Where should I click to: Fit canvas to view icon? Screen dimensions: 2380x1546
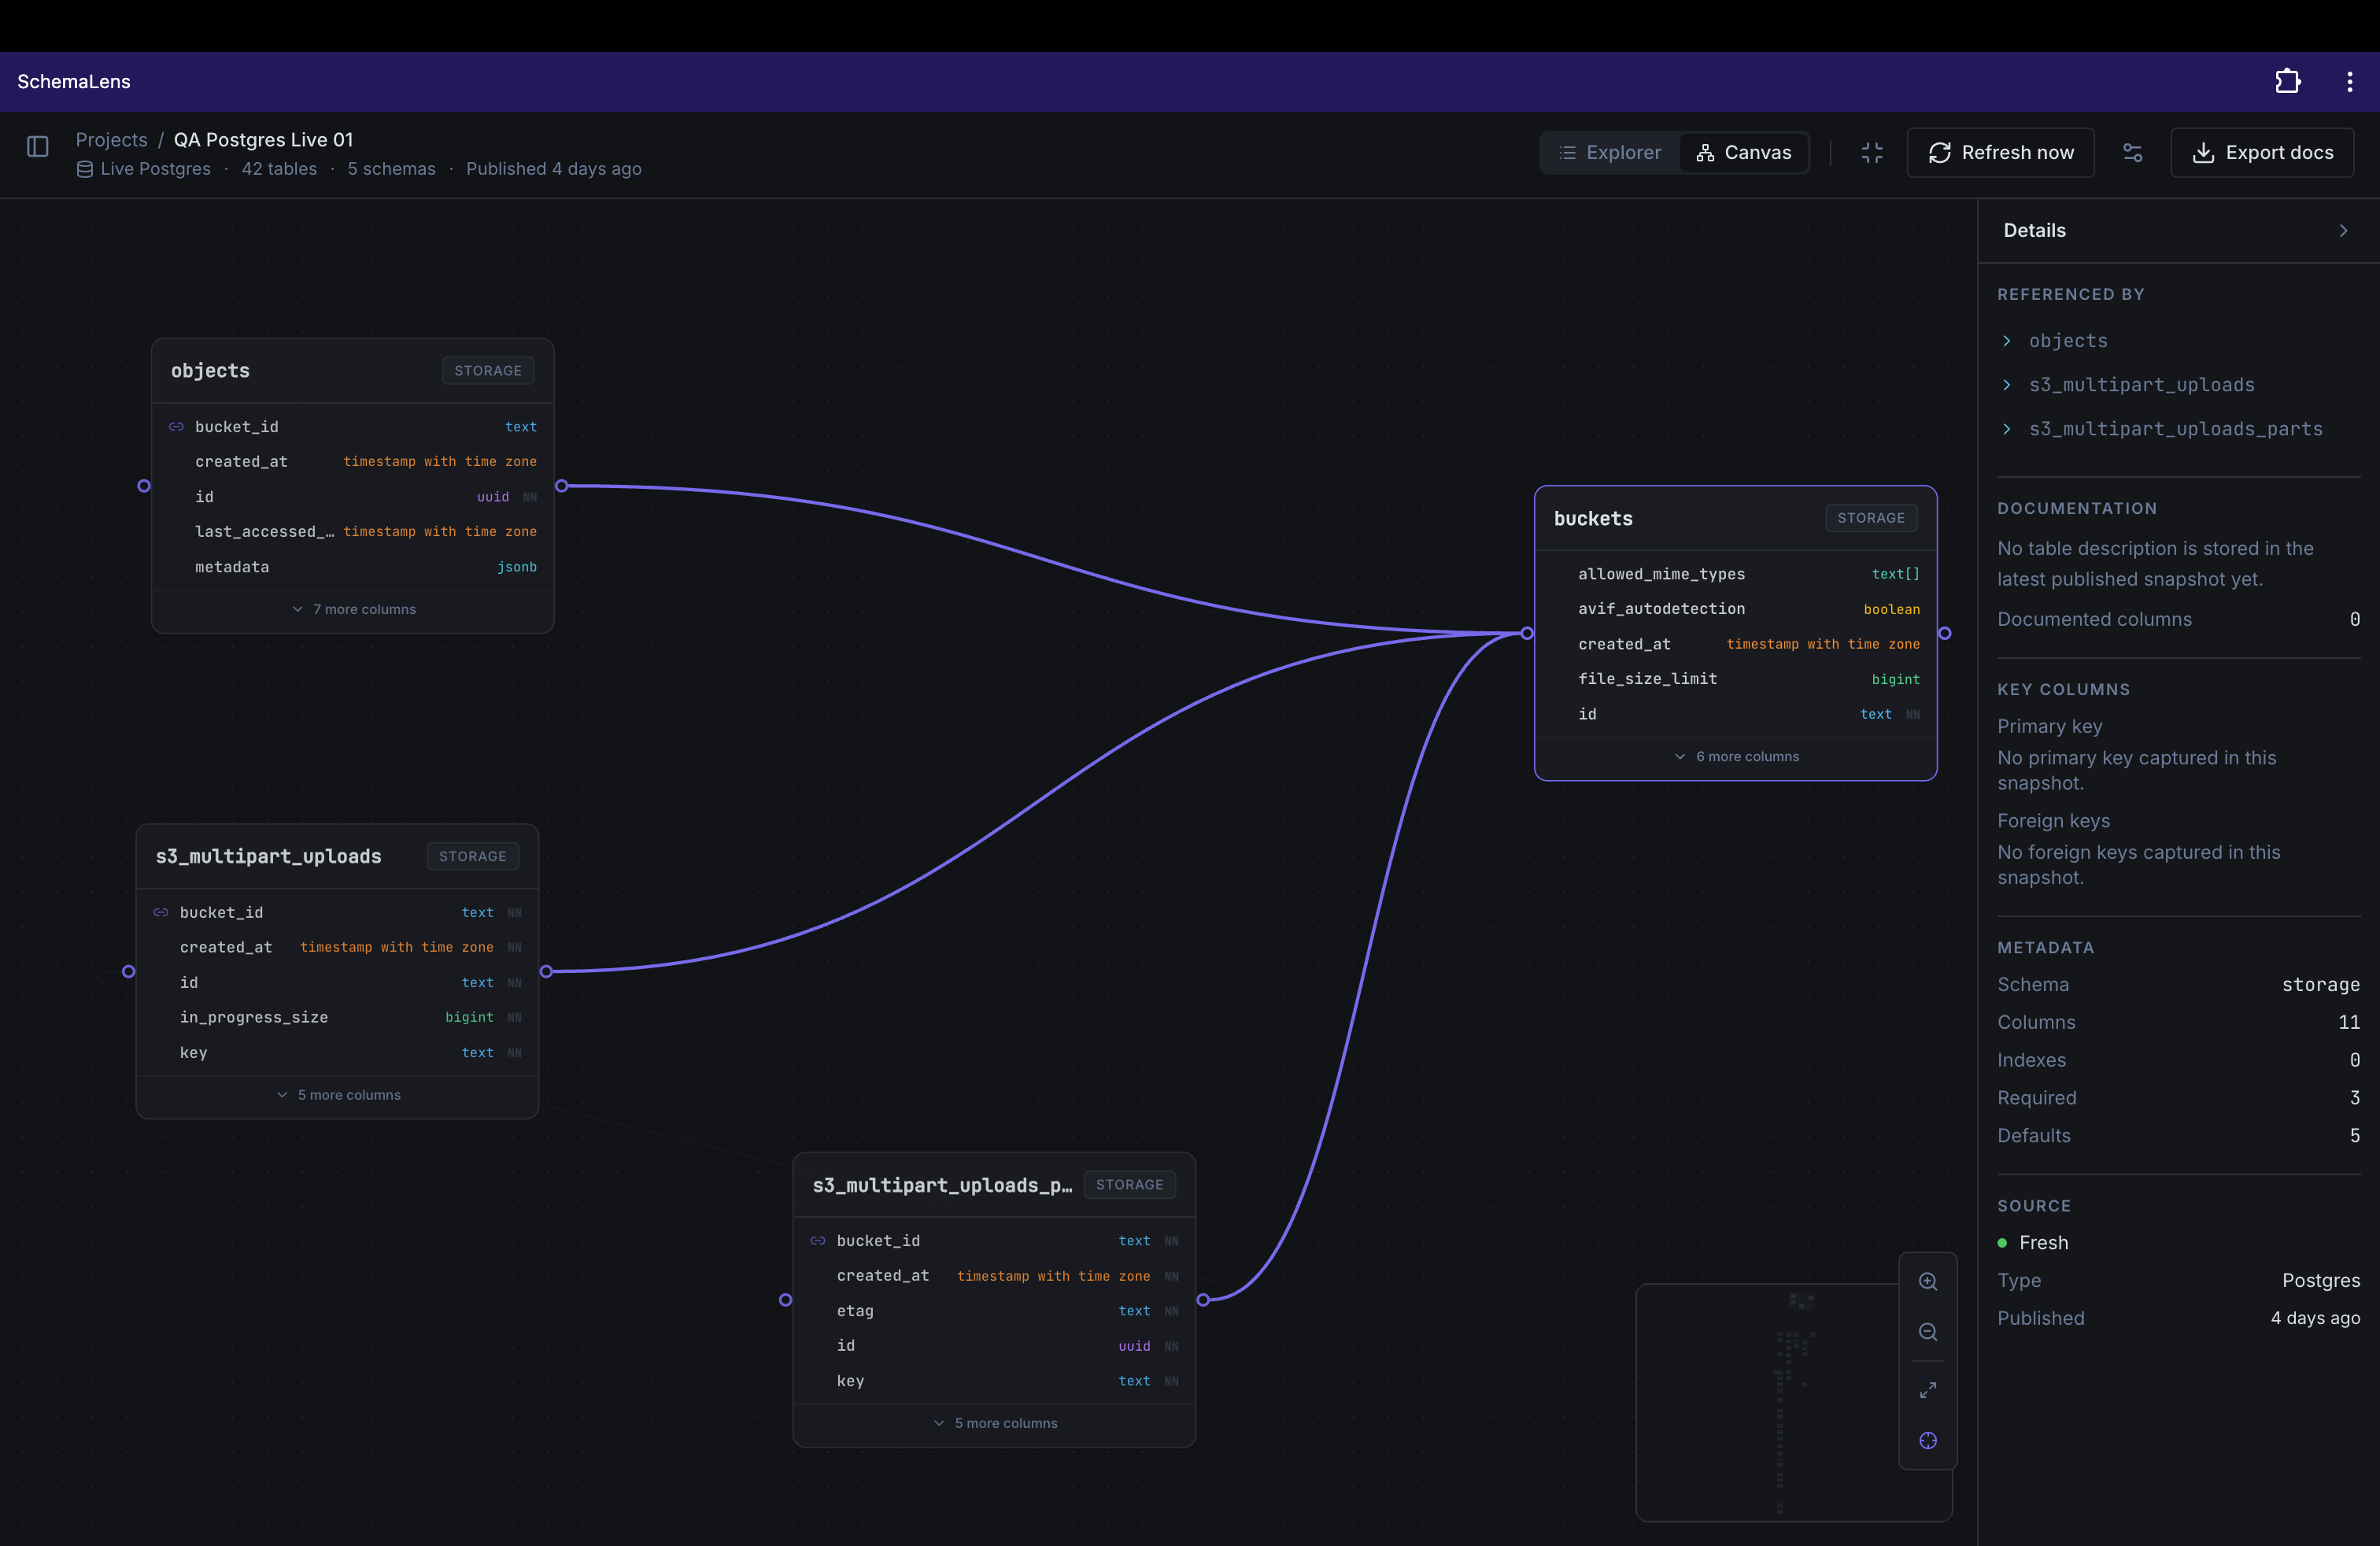coord(1927,1390)
